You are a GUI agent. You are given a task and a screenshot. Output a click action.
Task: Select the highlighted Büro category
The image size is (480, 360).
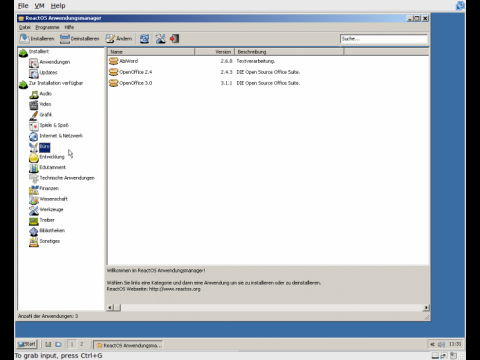click(44, 146)
